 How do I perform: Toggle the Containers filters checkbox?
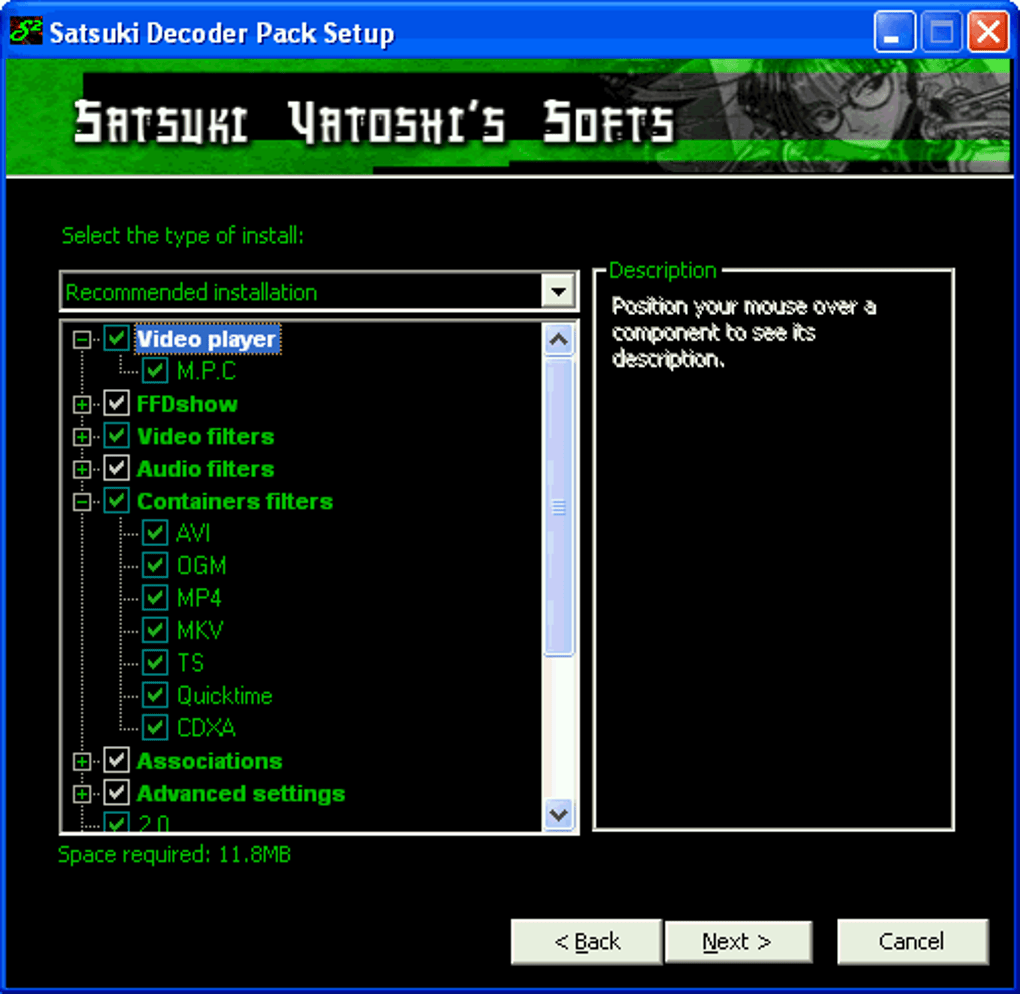click(x=116, y=500)
